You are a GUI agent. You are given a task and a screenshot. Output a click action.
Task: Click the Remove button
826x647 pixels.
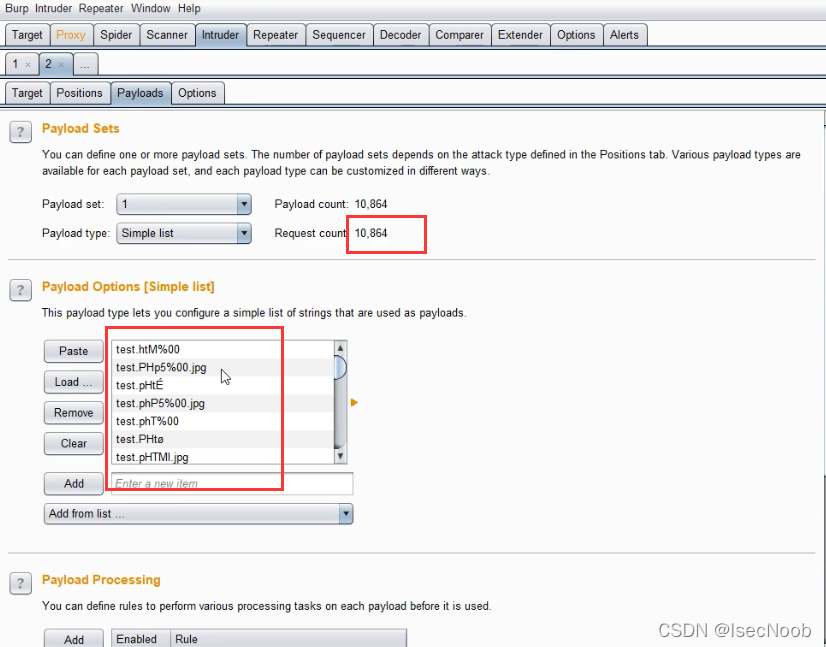(74, 413)
